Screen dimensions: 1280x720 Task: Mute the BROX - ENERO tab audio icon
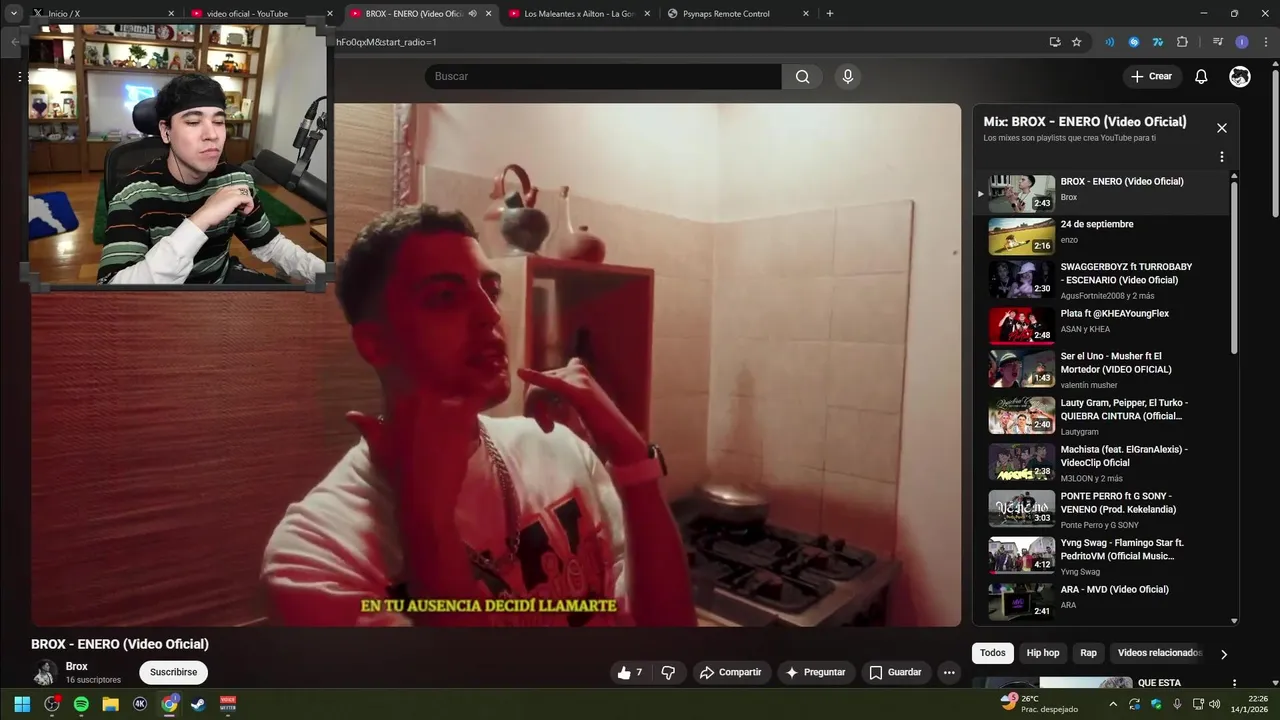[472, 14]
